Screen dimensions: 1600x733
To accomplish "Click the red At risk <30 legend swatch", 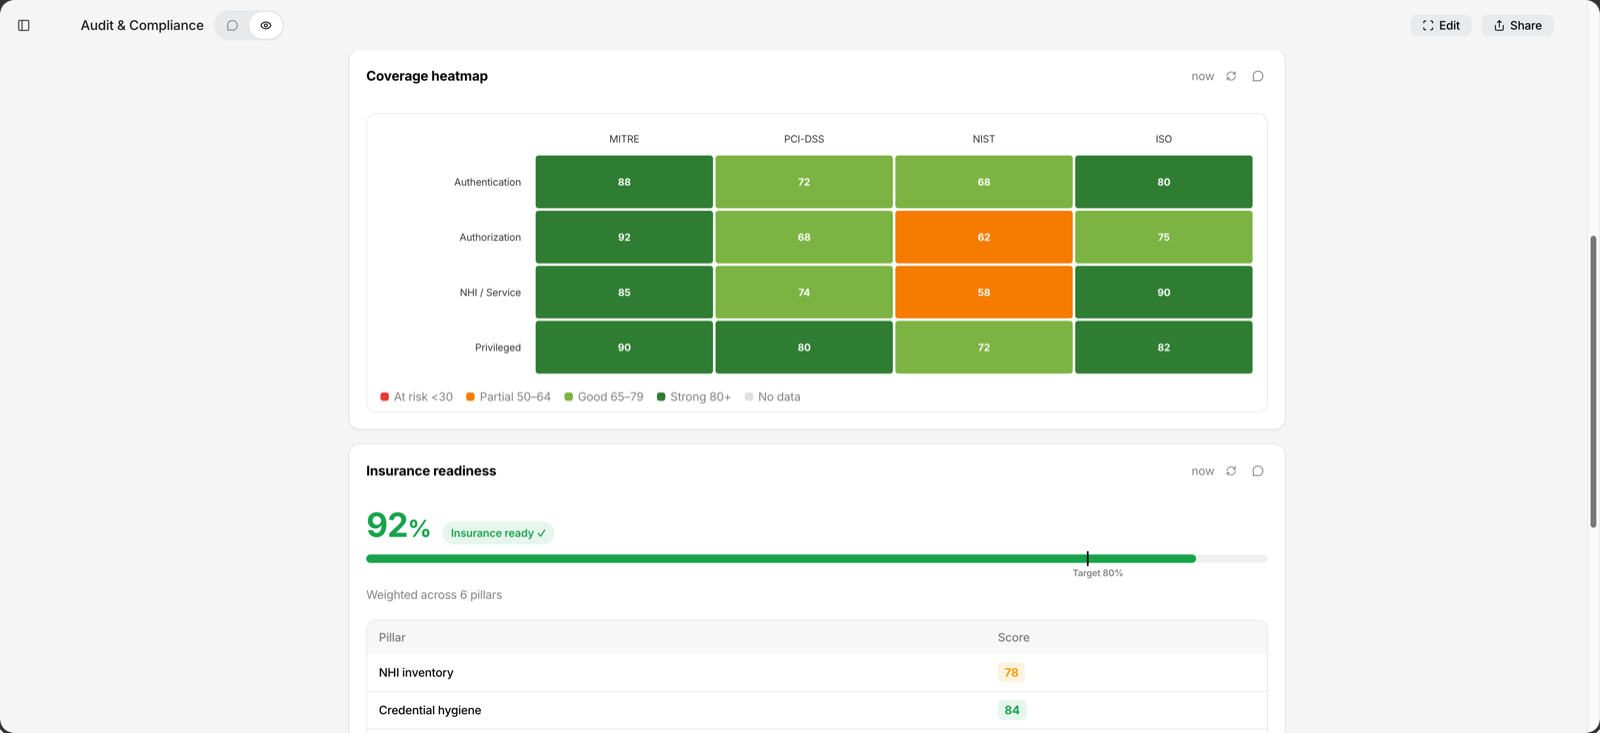I will [385, 397].
